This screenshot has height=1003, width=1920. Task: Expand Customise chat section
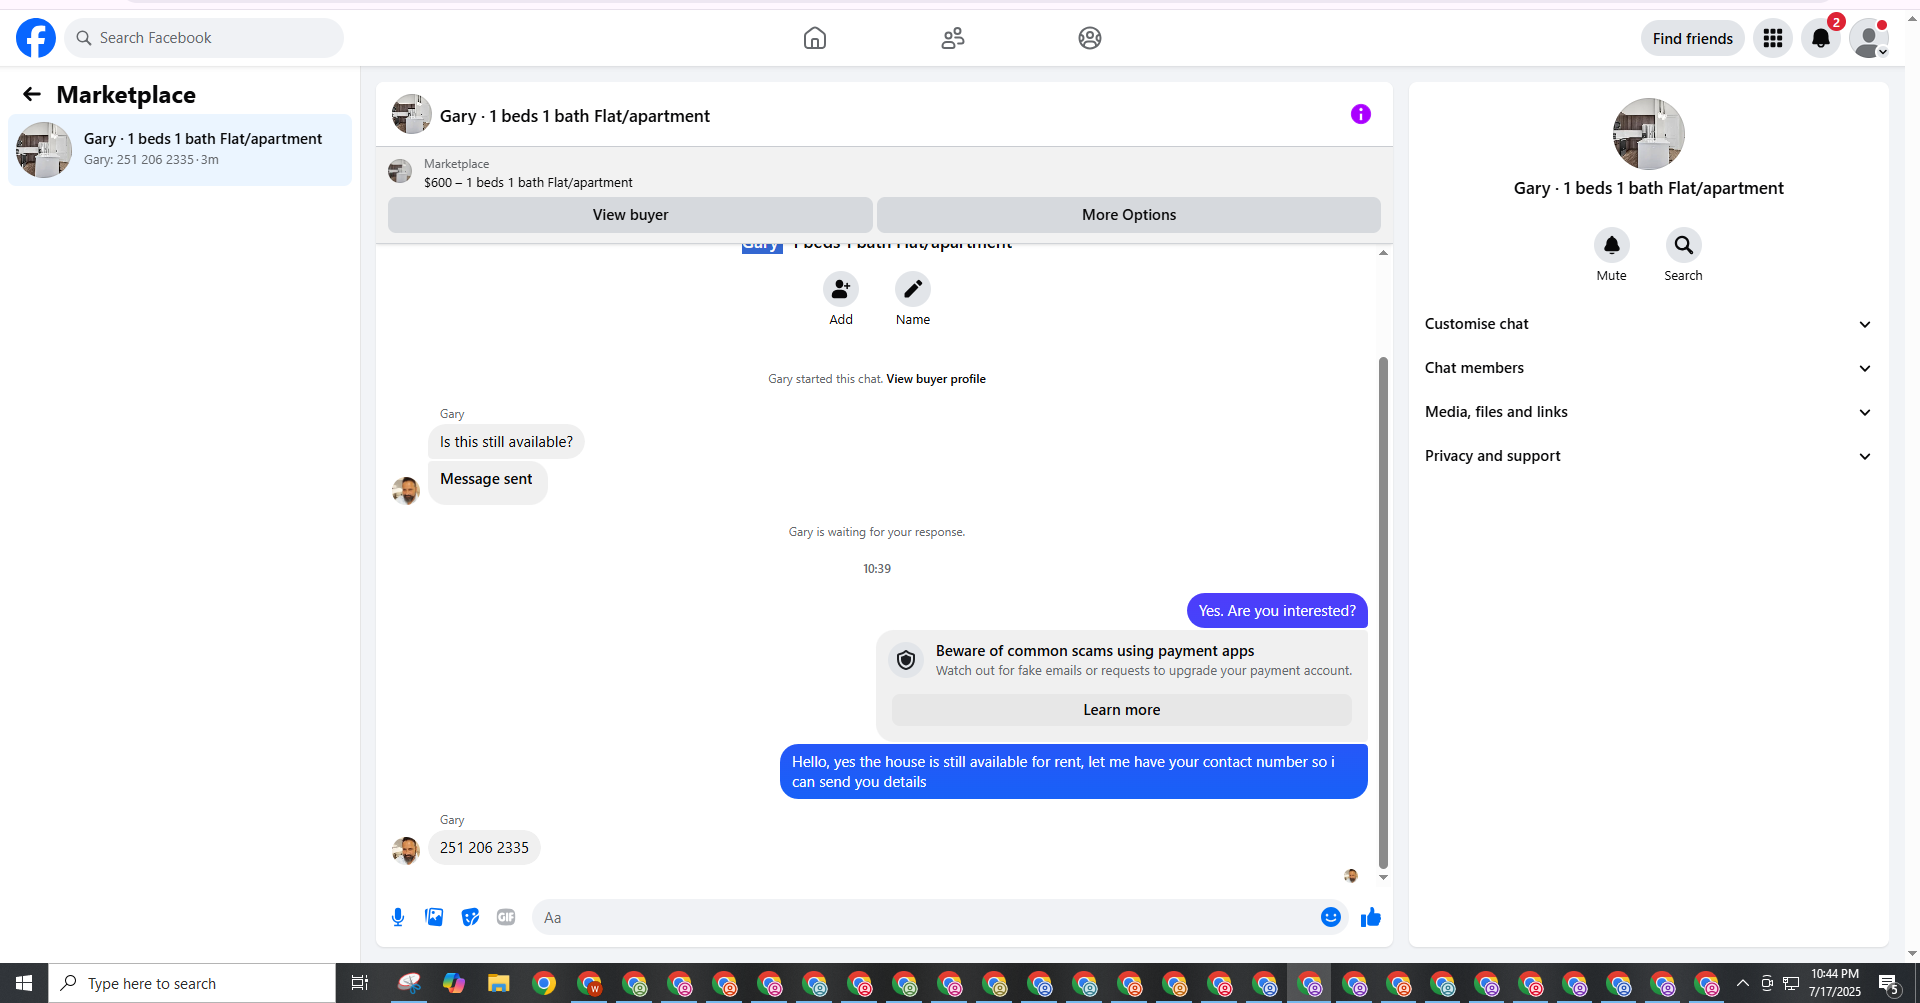coord(1649,324)
